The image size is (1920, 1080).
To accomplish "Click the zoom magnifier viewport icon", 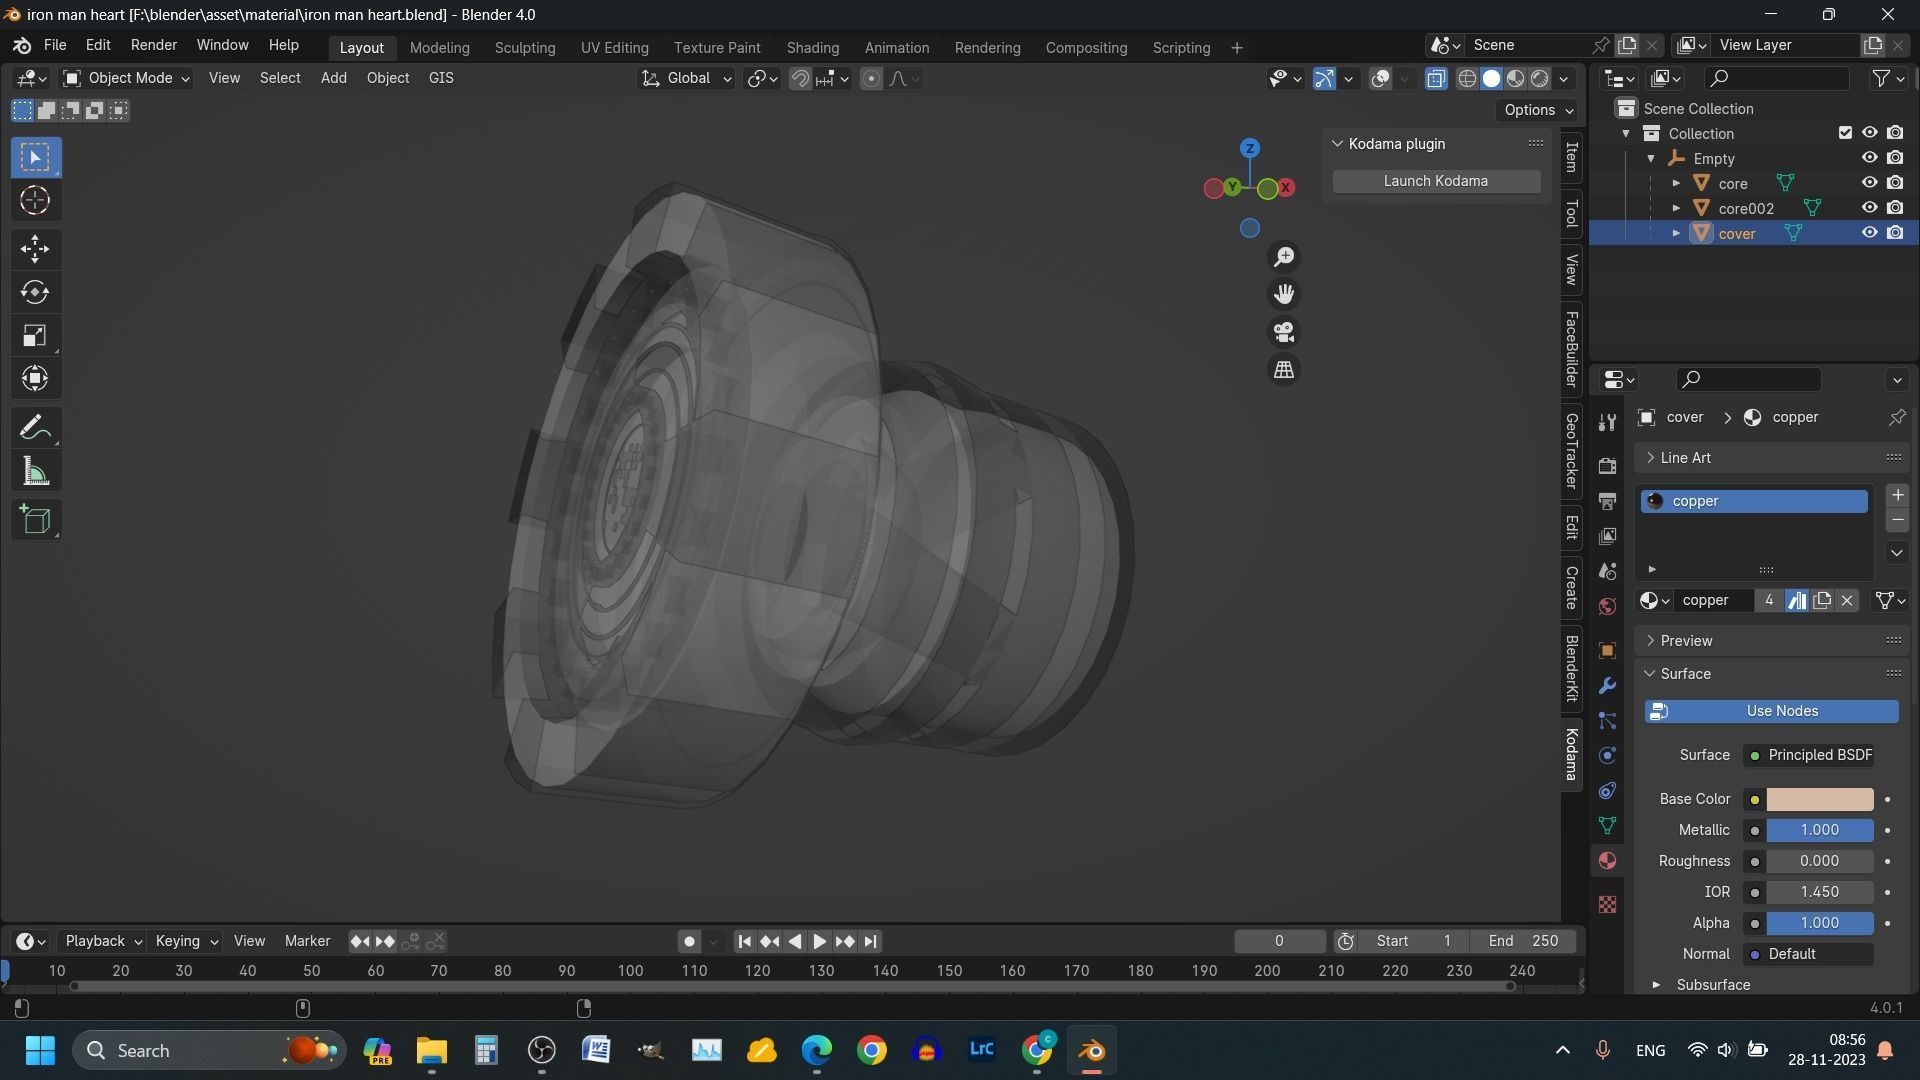I will click(x=1284, y=257).
